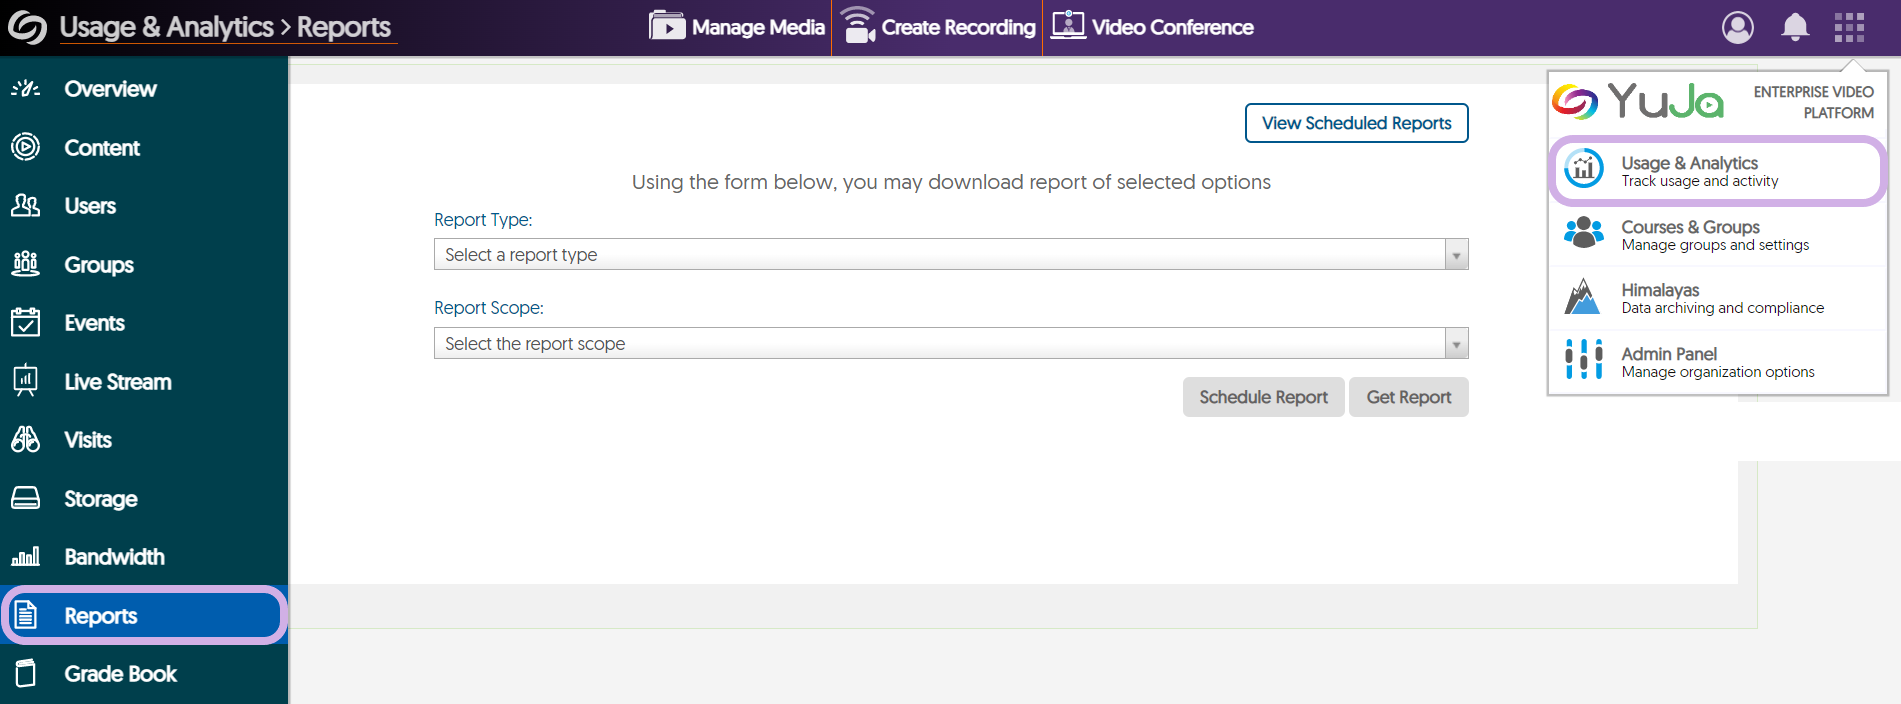The height and width of the screenshot is (704, 1901).
Task: Expand the Report Scope dropdown
Action: [951, 343]
